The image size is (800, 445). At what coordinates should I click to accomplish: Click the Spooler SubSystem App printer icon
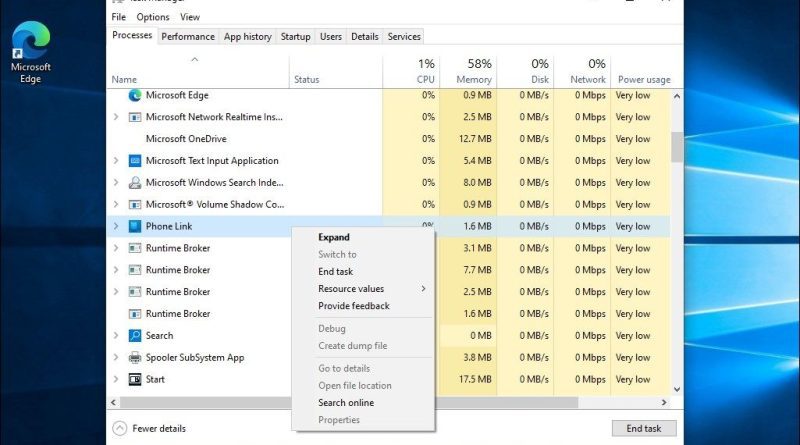click(135, 358)
